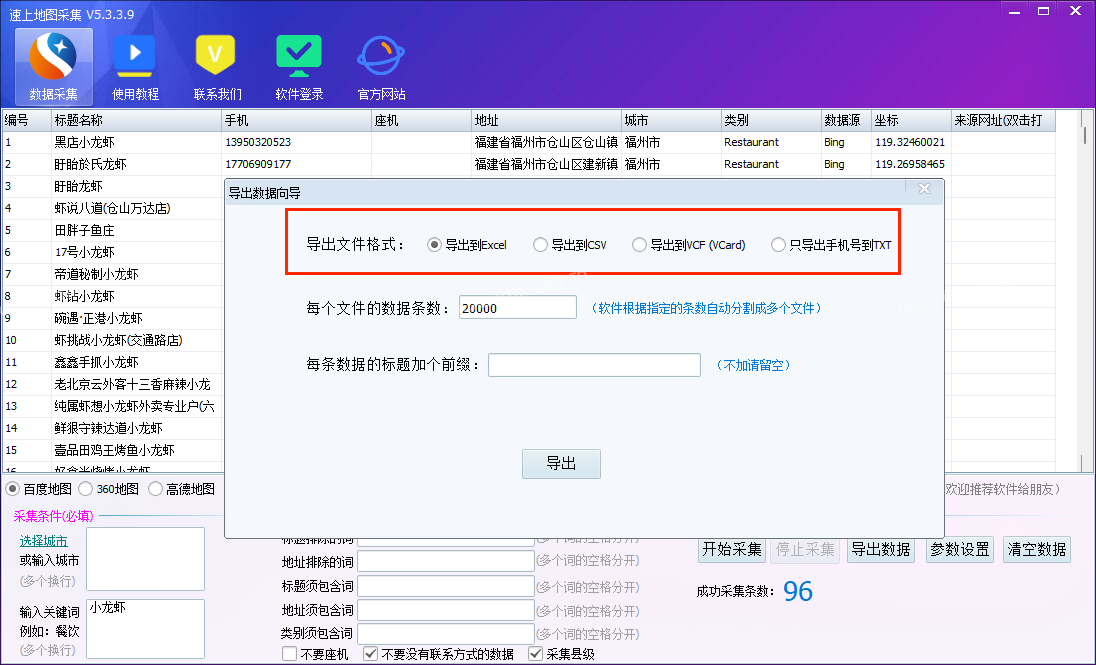Sort by the 编号 column header

click(27, 120)
